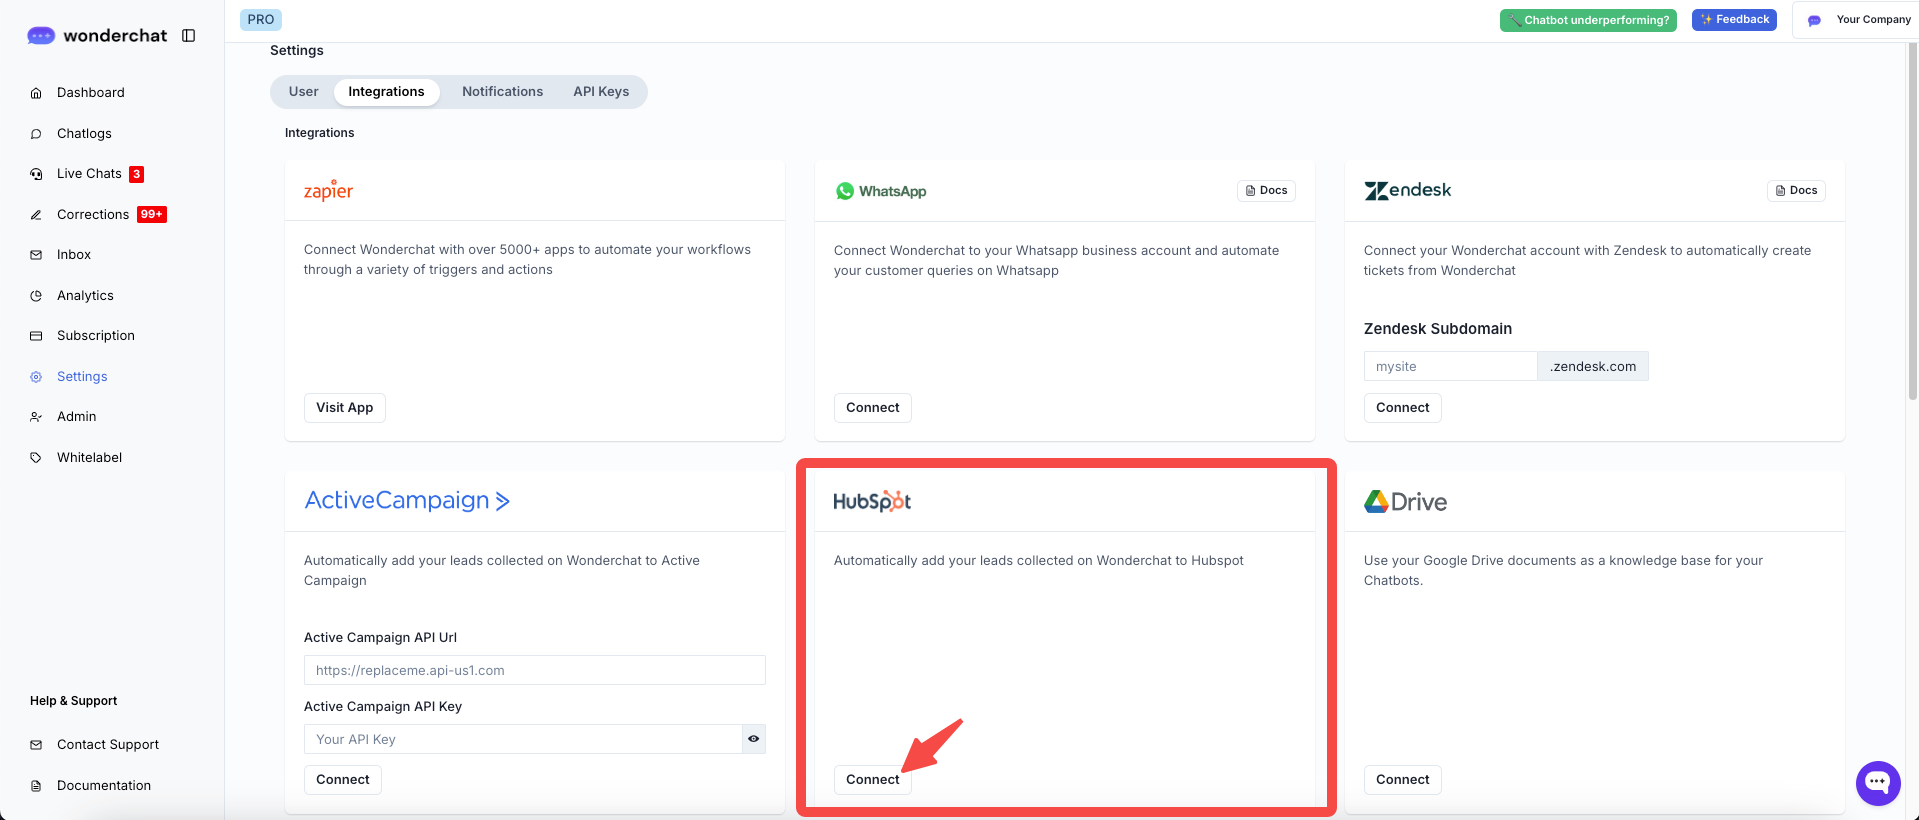
Task: Click Connect in the HubSpot card
Action: point(872,780)
